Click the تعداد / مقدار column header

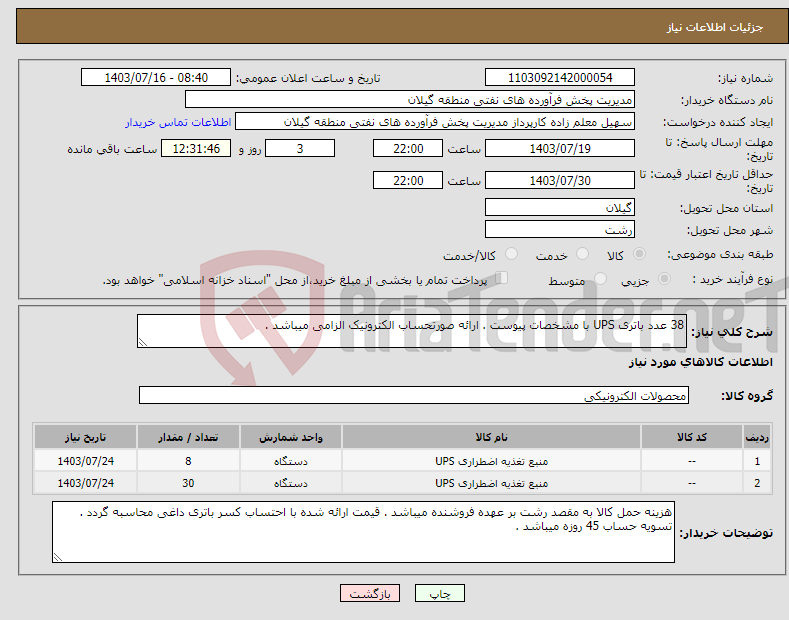[x=188, y=437]
